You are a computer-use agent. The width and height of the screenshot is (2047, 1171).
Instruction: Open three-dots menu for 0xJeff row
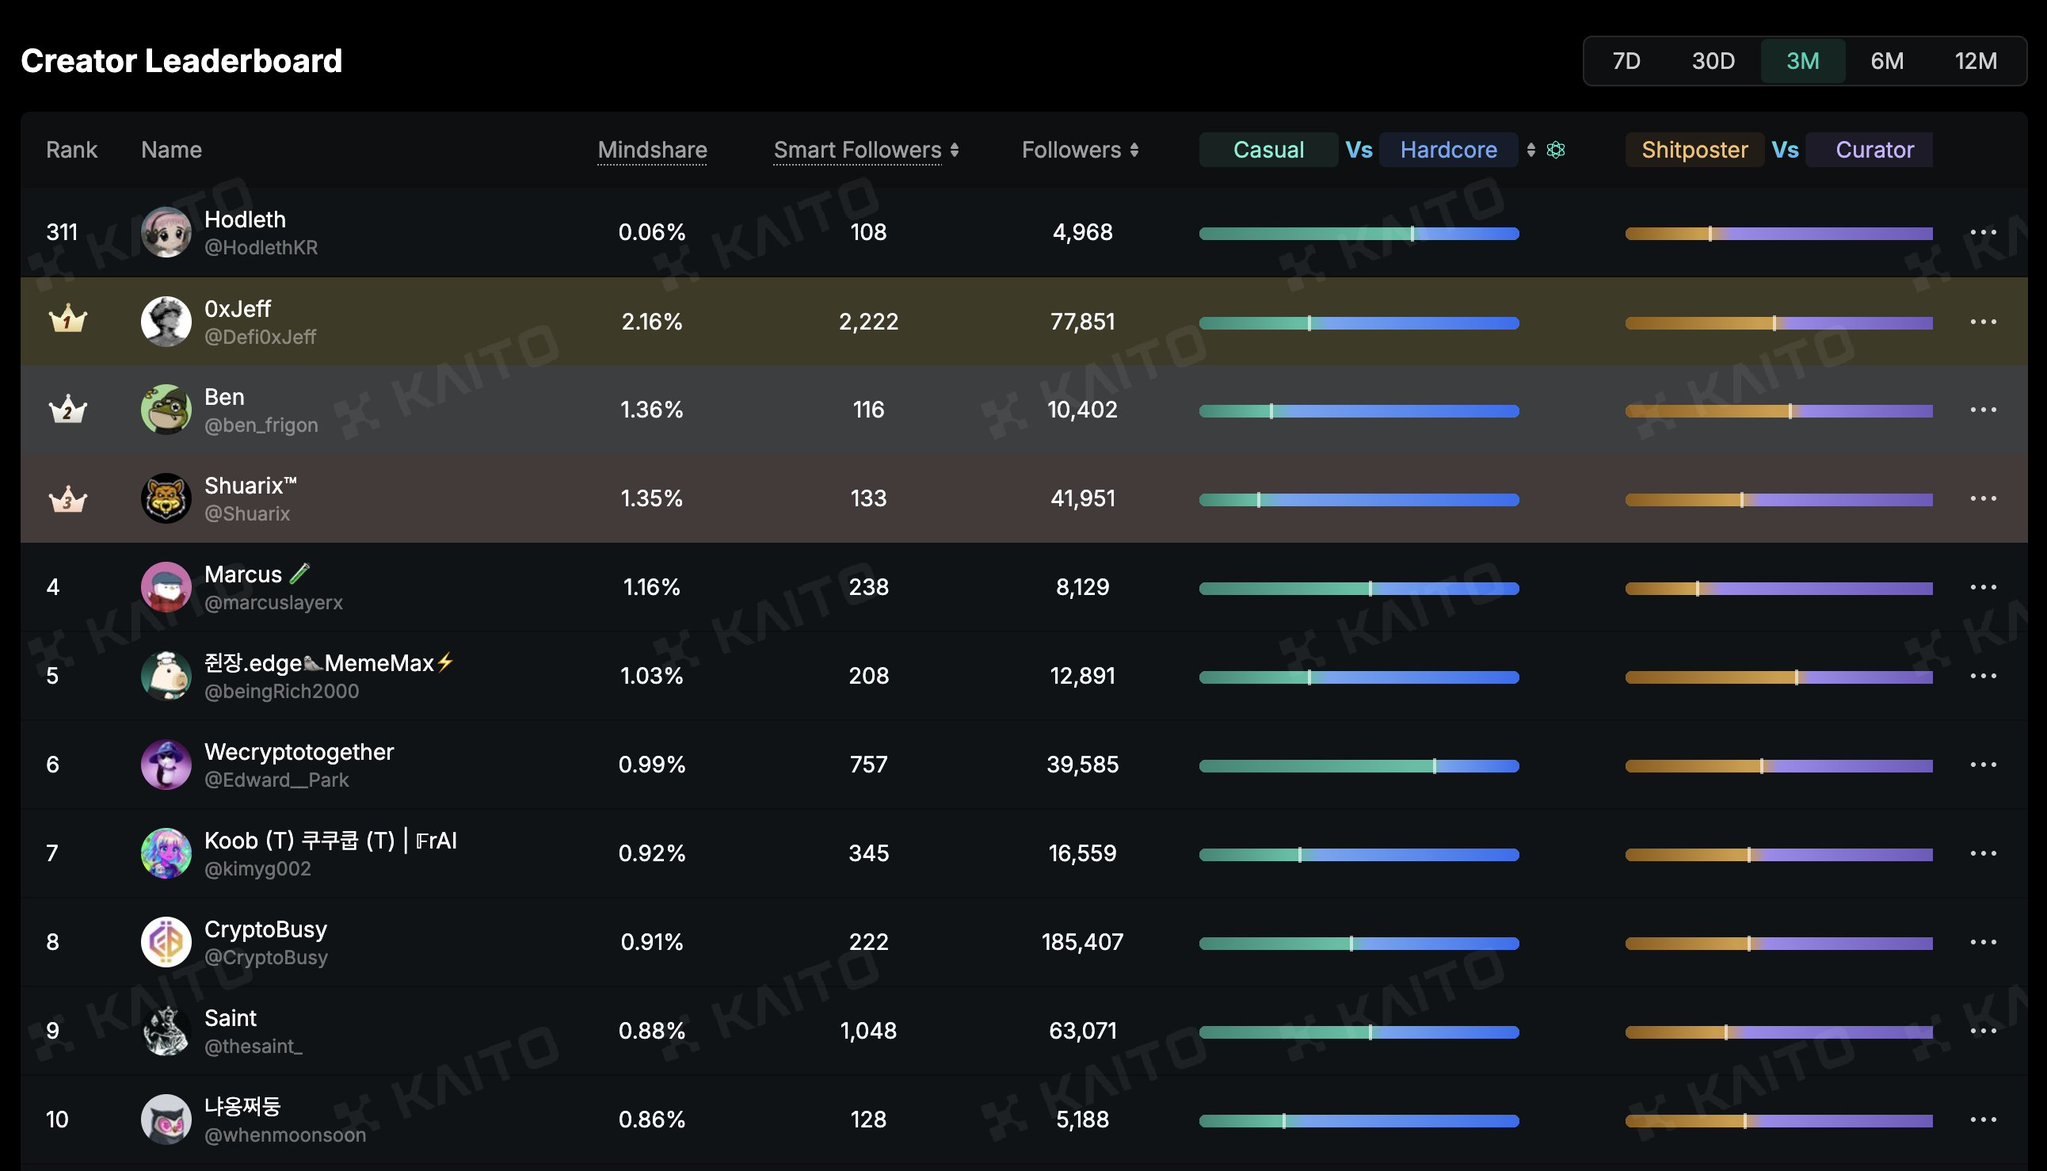coord(1983,322)
